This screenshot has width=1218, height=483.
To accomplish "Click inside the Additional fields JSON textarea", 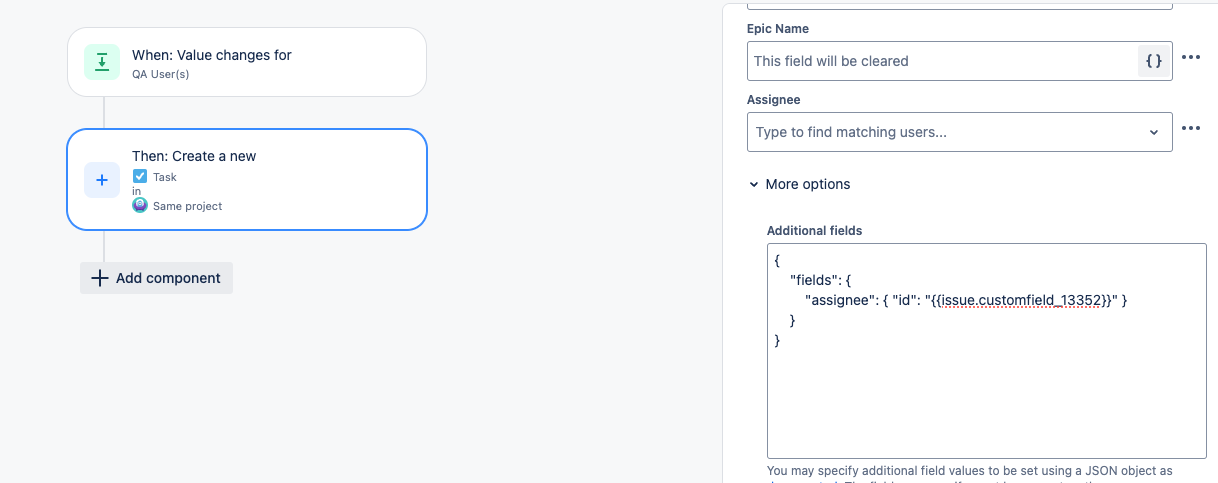I will [x=987, y=350].
